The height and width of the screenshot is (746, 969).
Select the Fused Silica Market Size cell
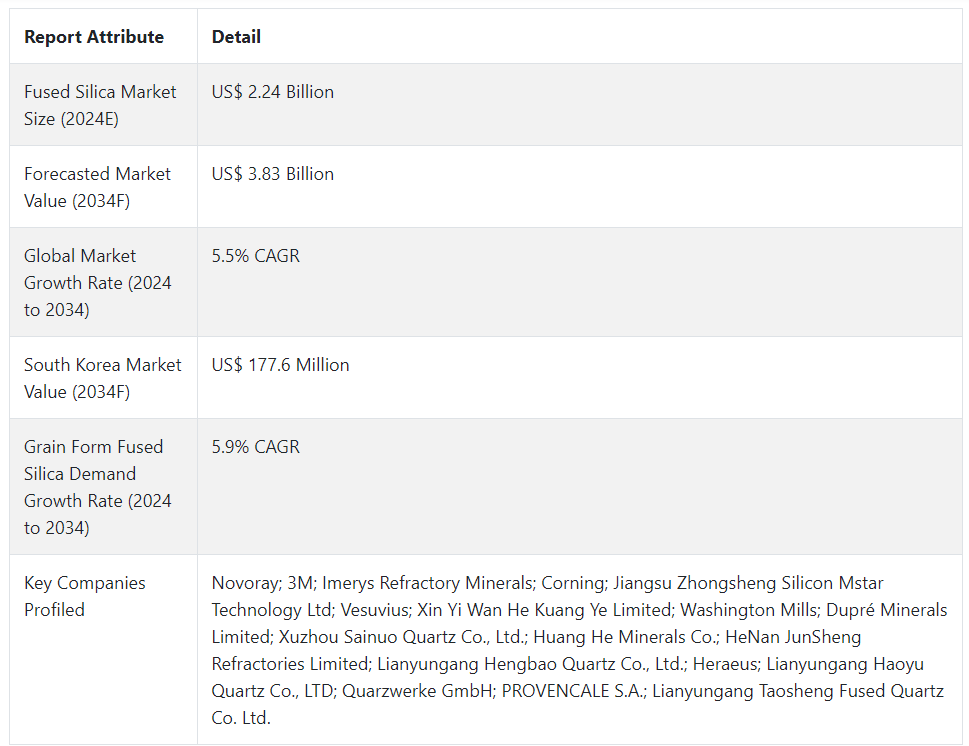100,105
